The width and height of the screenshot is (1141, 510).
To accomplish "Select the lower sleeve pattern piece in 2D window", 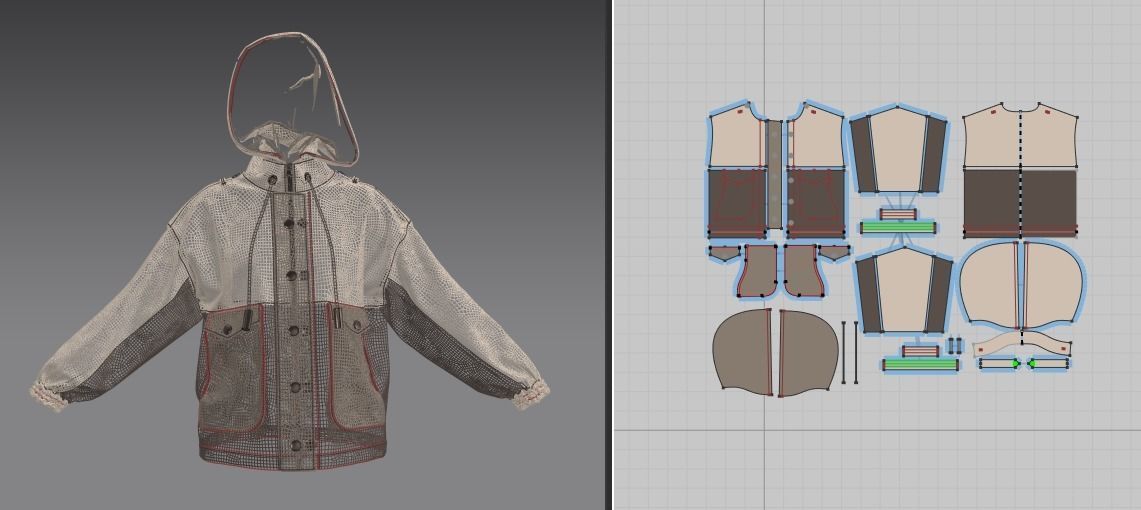I will [903, 290].
